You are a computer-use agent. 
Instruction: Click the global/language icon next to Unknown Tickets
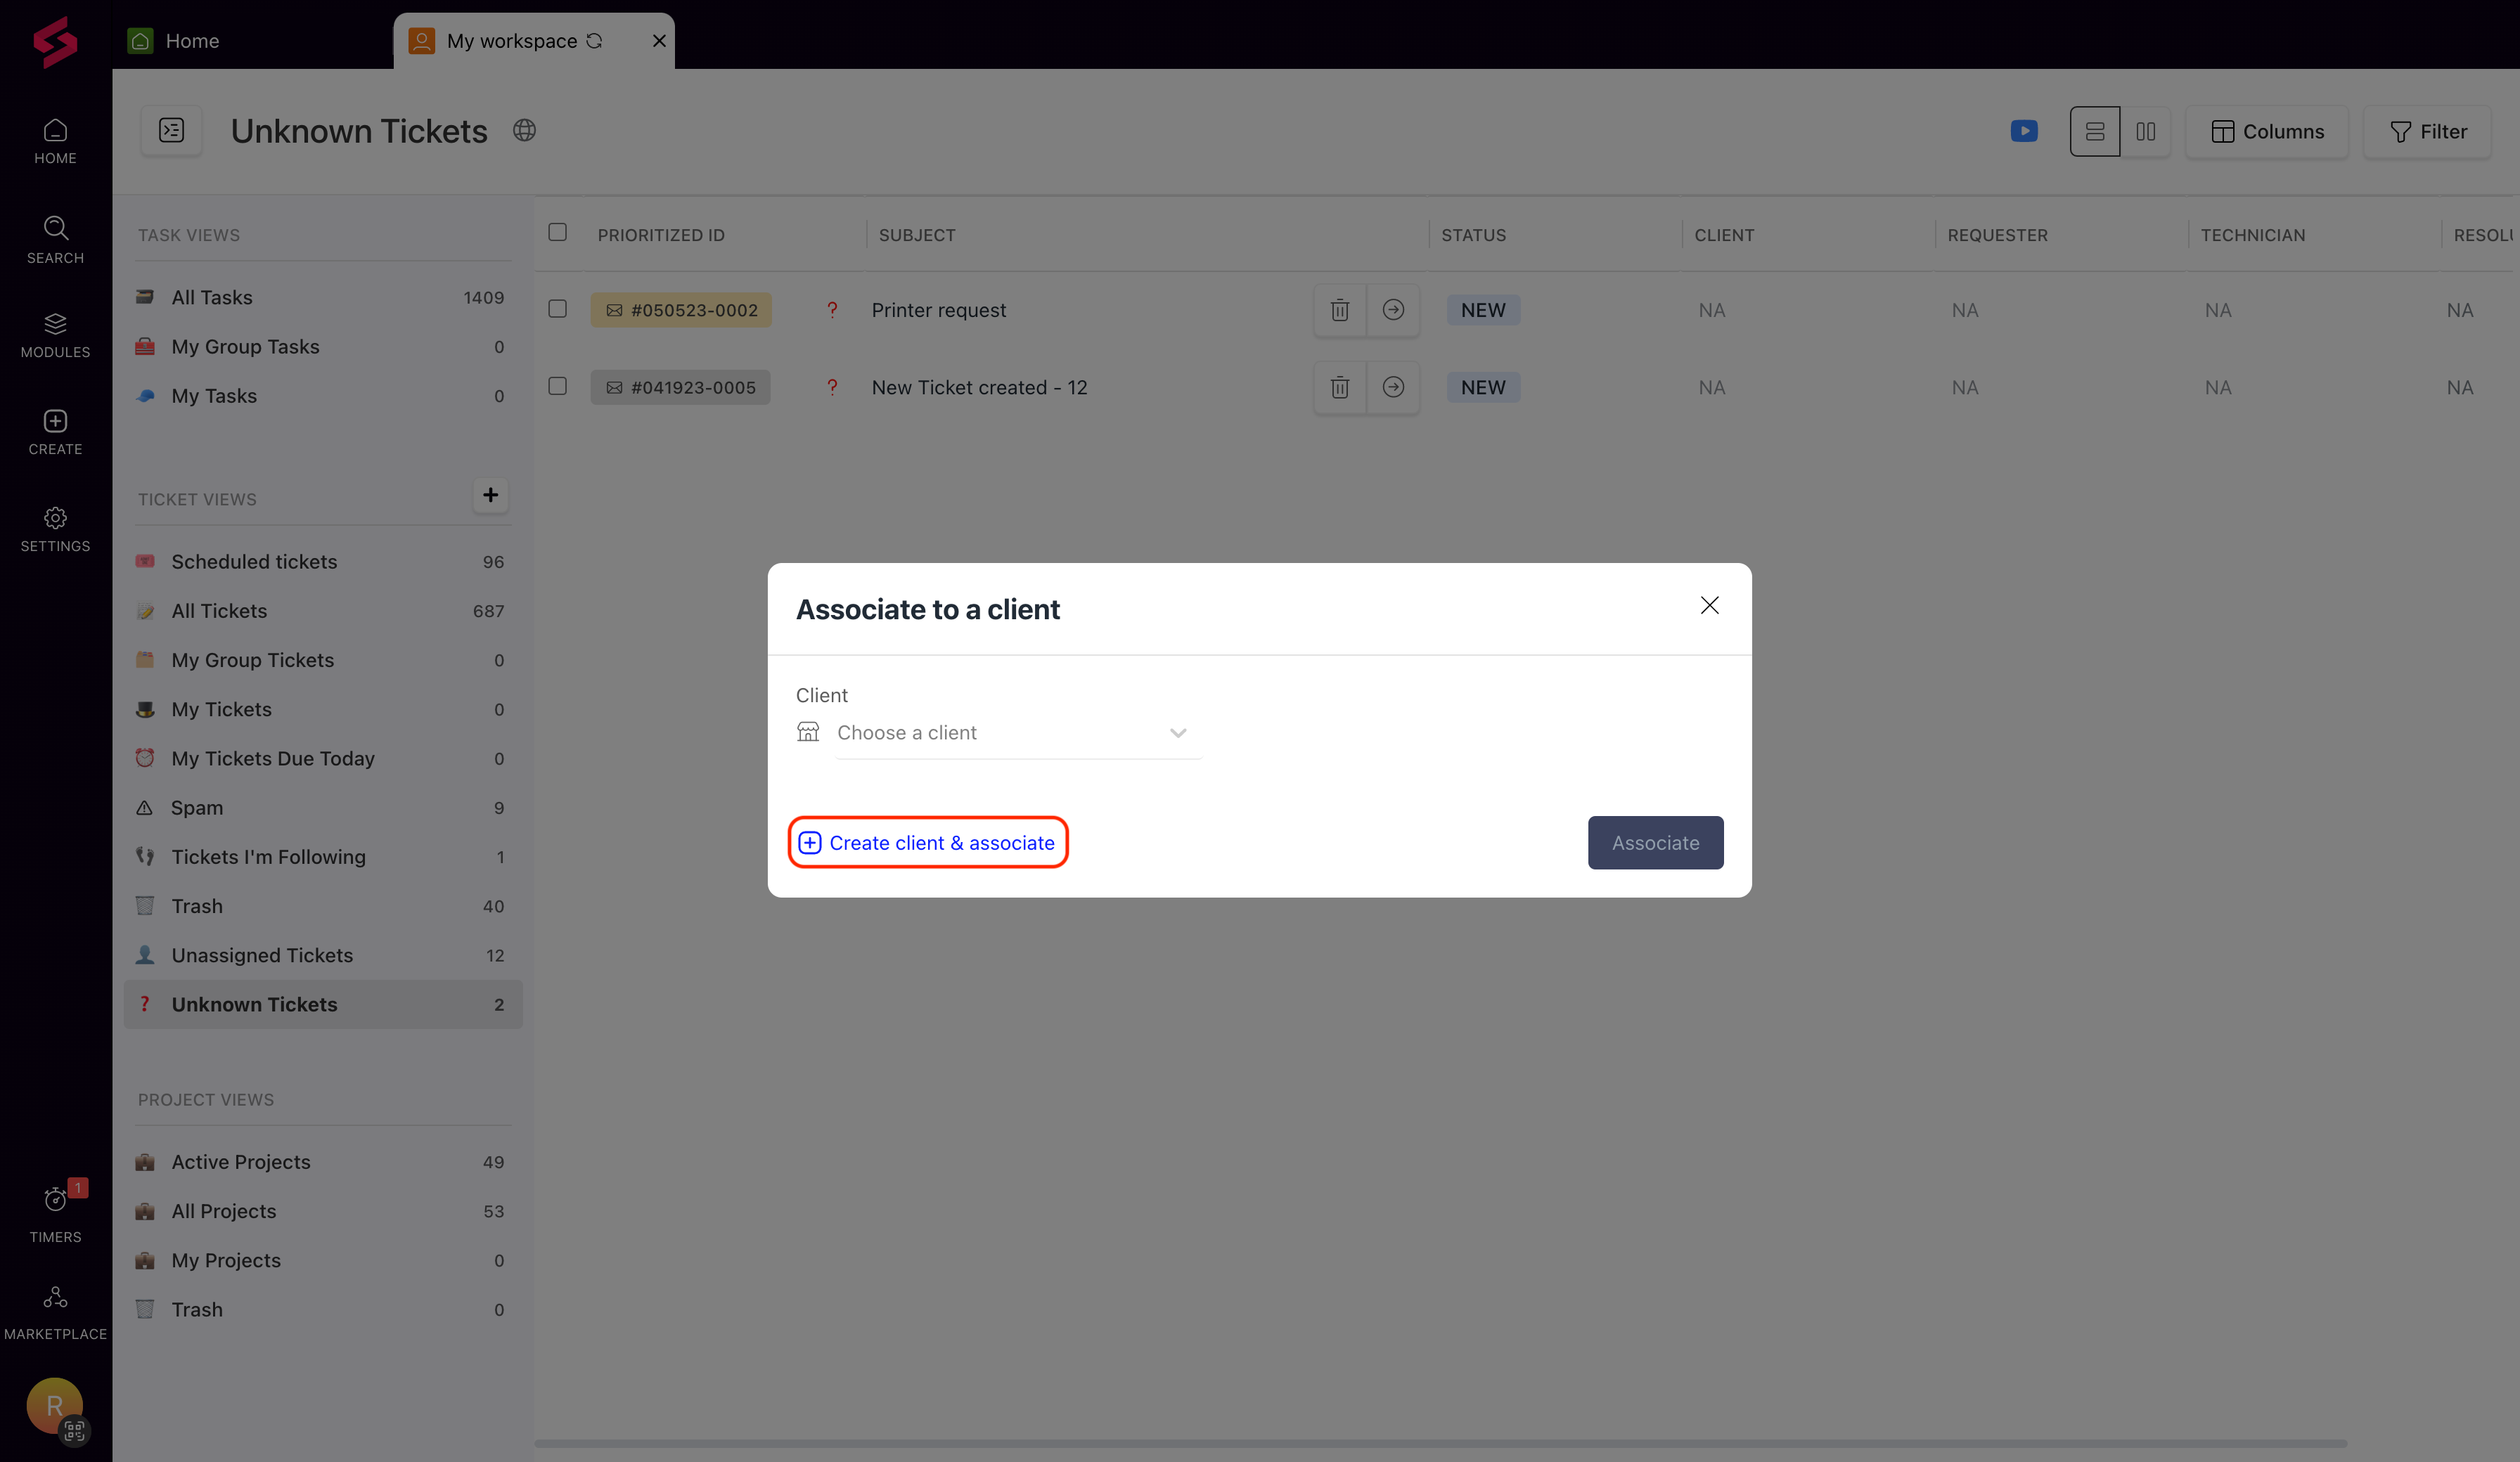(522, 131)
